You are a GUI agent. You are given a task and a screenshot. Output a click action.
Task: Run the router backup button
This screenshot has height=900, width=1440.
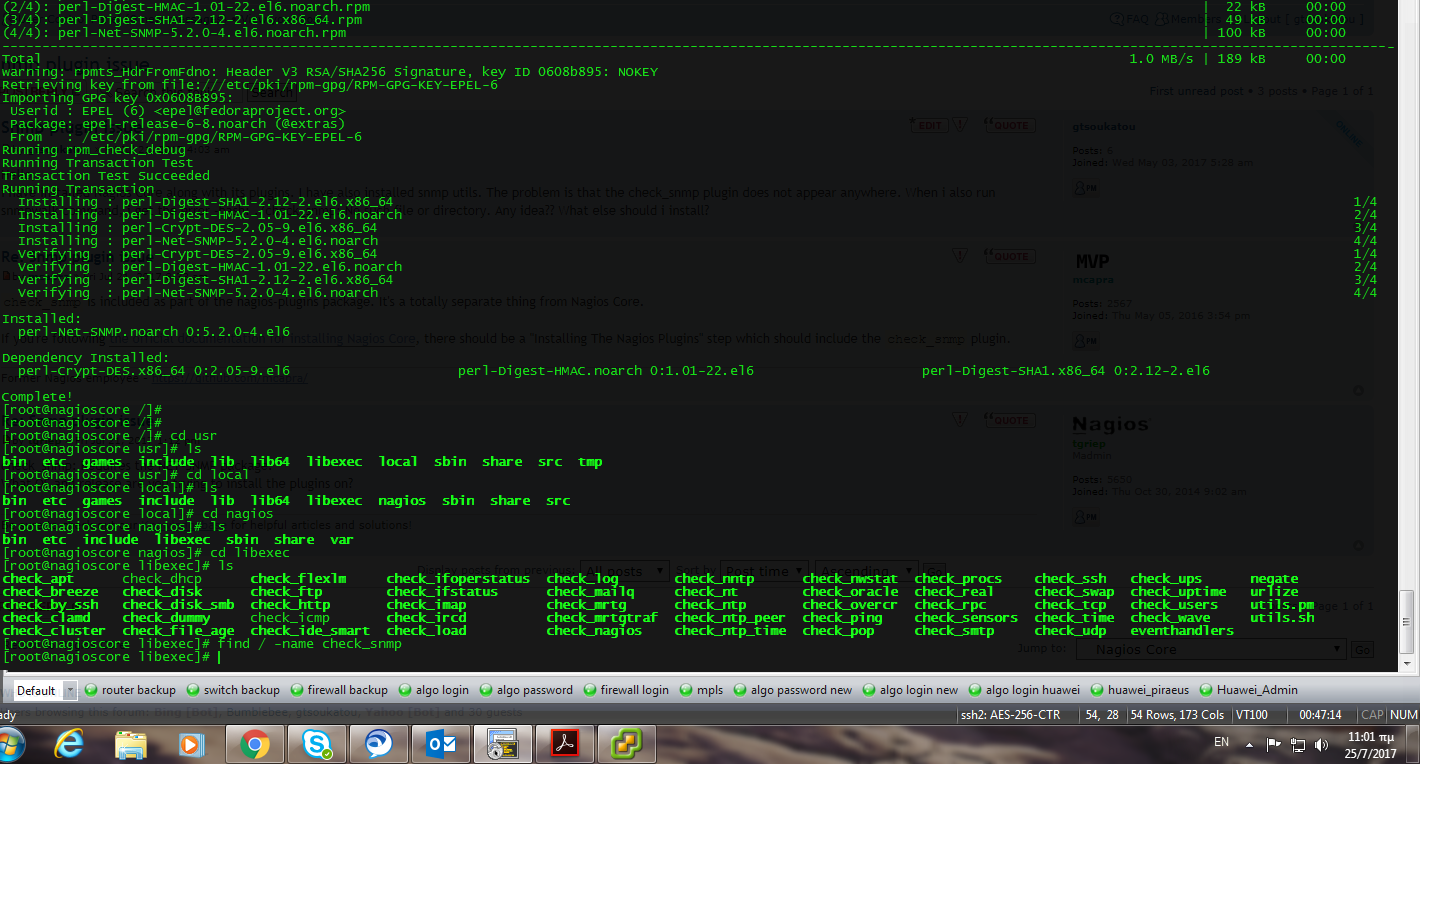131,690
